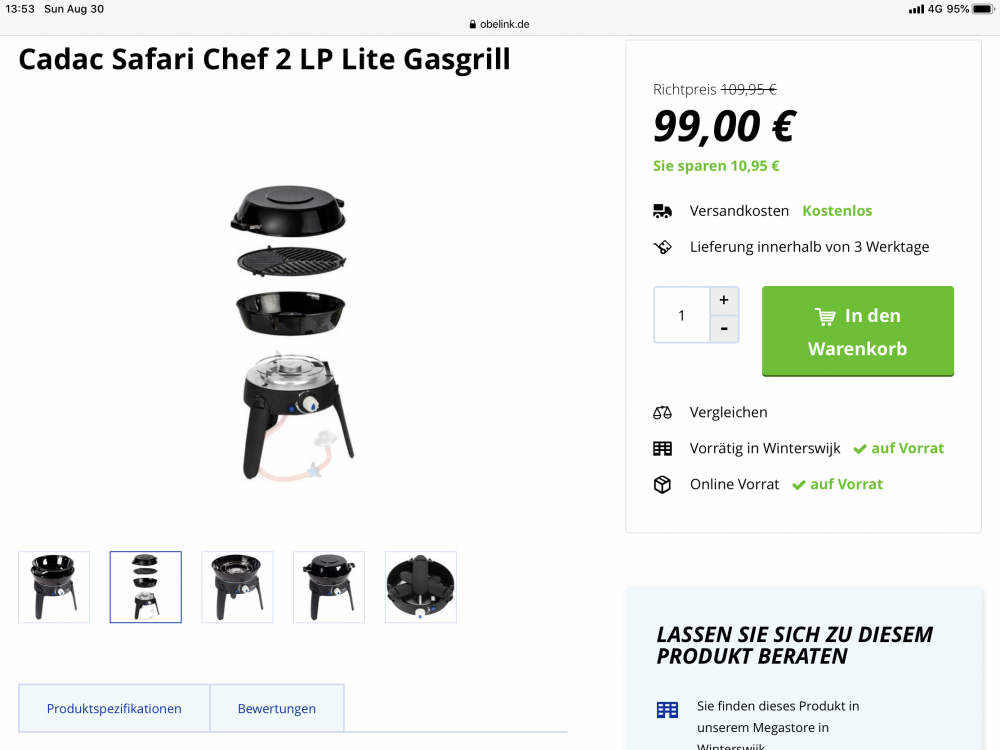Select the exploded-view parts thumbnail
This screenshot has width=1000, height=750.
pos(145,587)
